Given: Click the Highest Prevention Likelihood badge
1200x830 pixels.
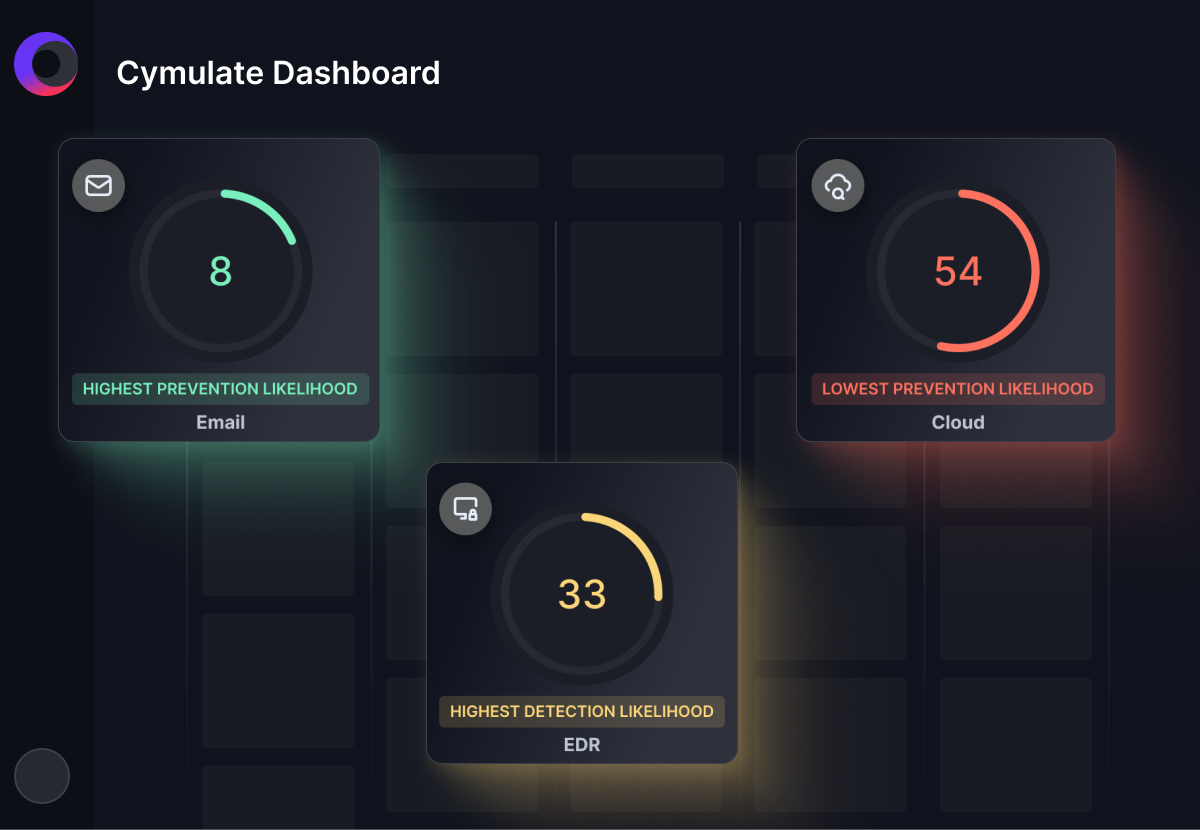Looking at the screenshot, I should coord(220,389).
